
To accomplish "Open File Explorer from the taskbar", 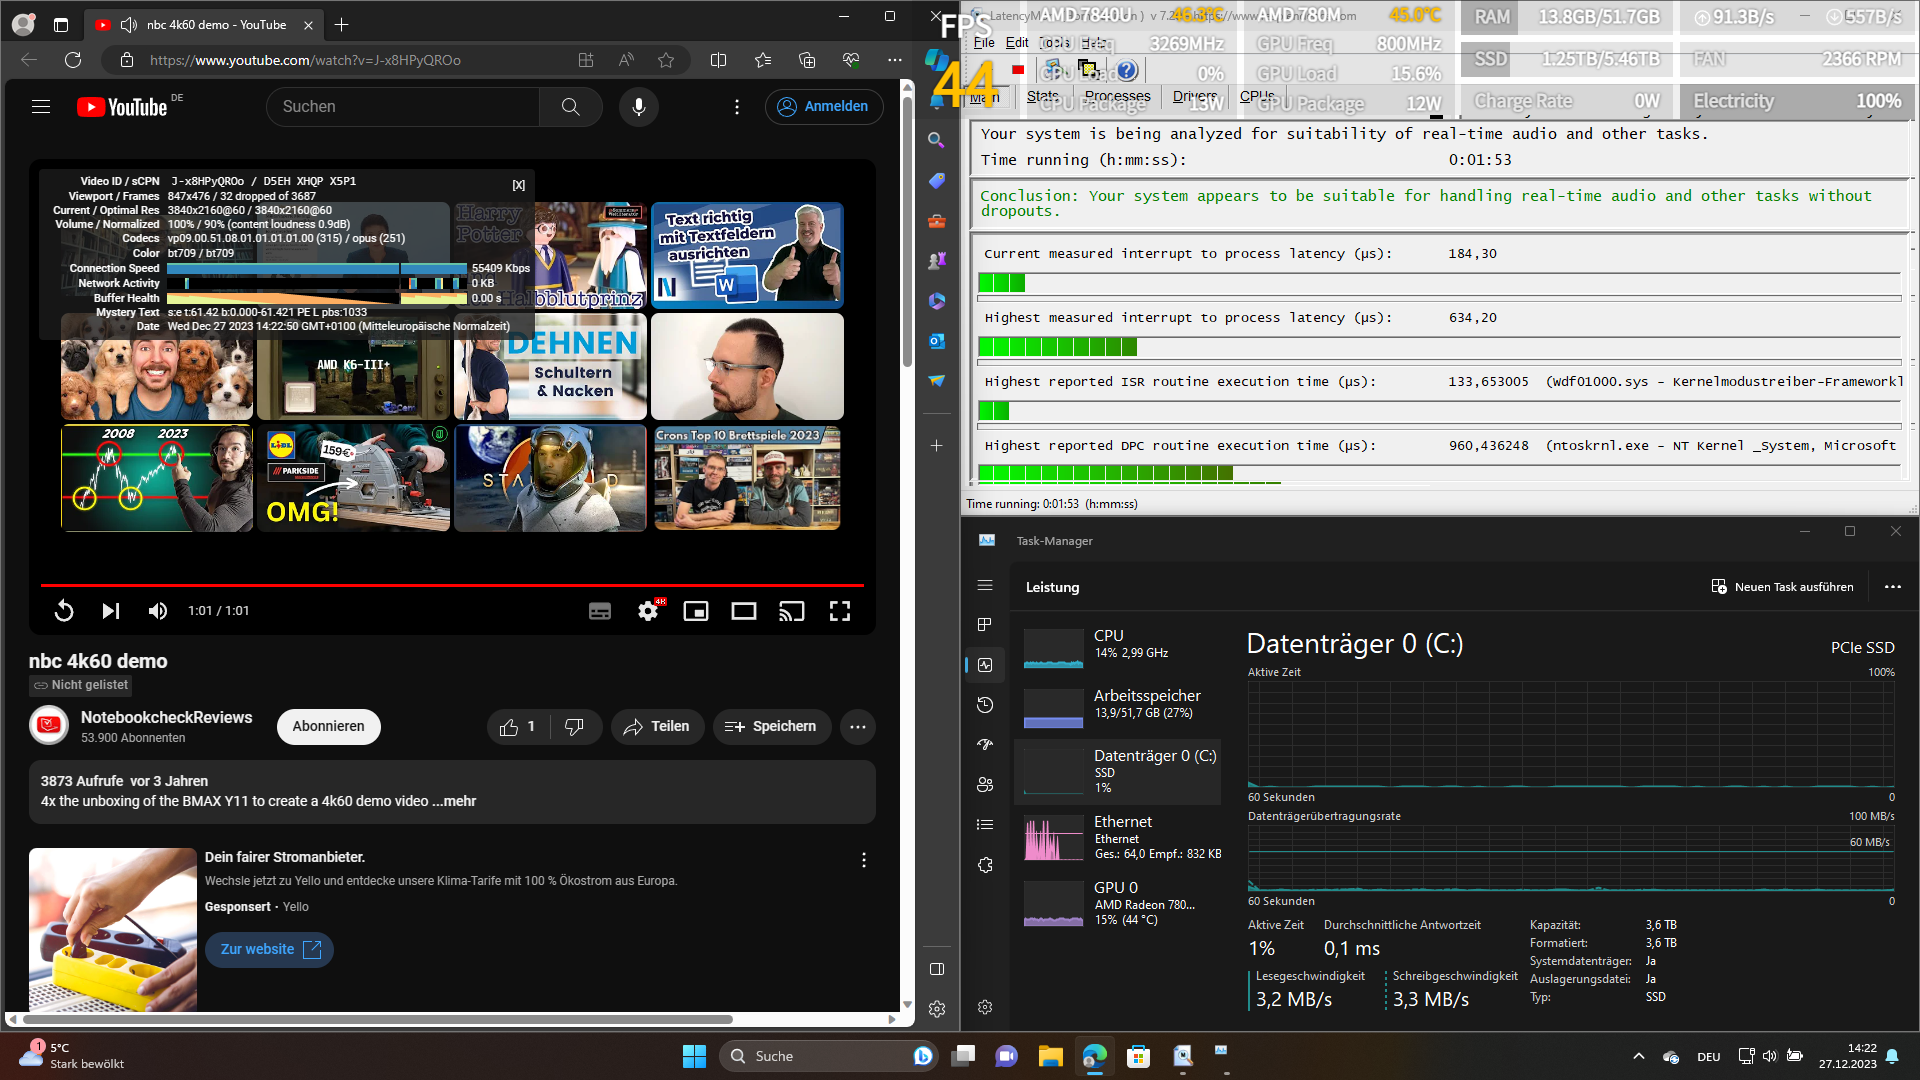I will tap(1050, 1056).
